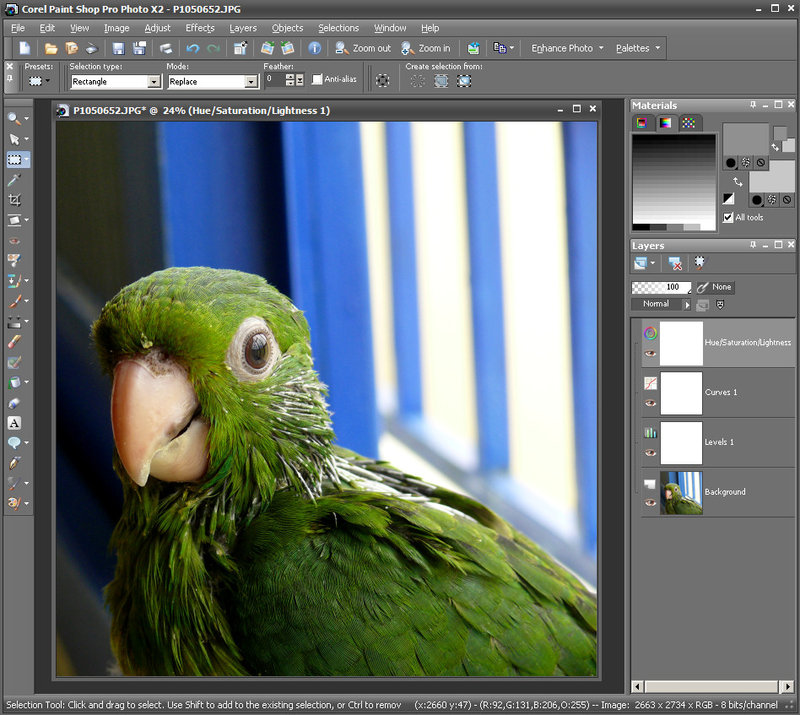
Task: Toggle Levels 1 layer visibility eye
Action: tap(649, 453)
